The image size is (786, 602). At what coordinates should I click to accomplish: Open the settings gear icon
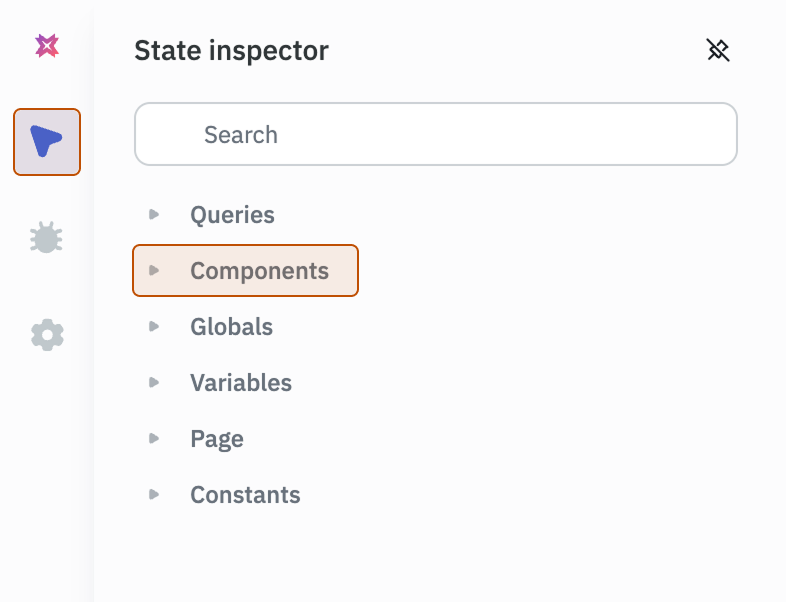pyautogui.click(x=47, y=335)
